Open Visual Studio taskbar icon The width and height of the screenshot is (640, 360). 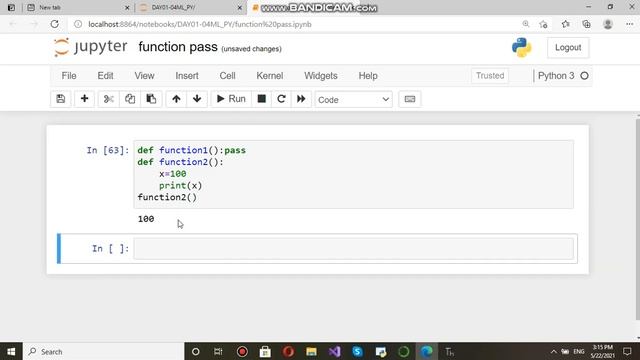(x=335, y=351)
